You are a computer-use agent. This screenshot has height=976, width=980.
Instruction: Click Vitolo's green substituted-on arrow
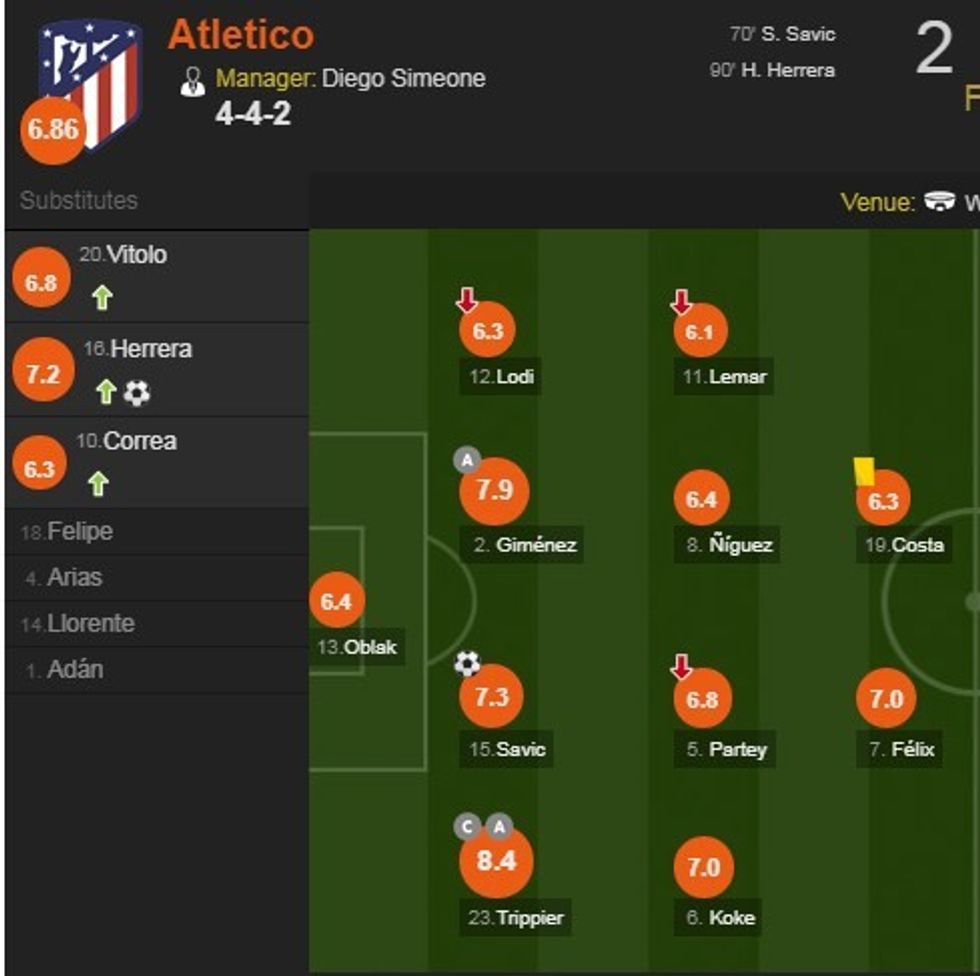(x=101, y=298)
